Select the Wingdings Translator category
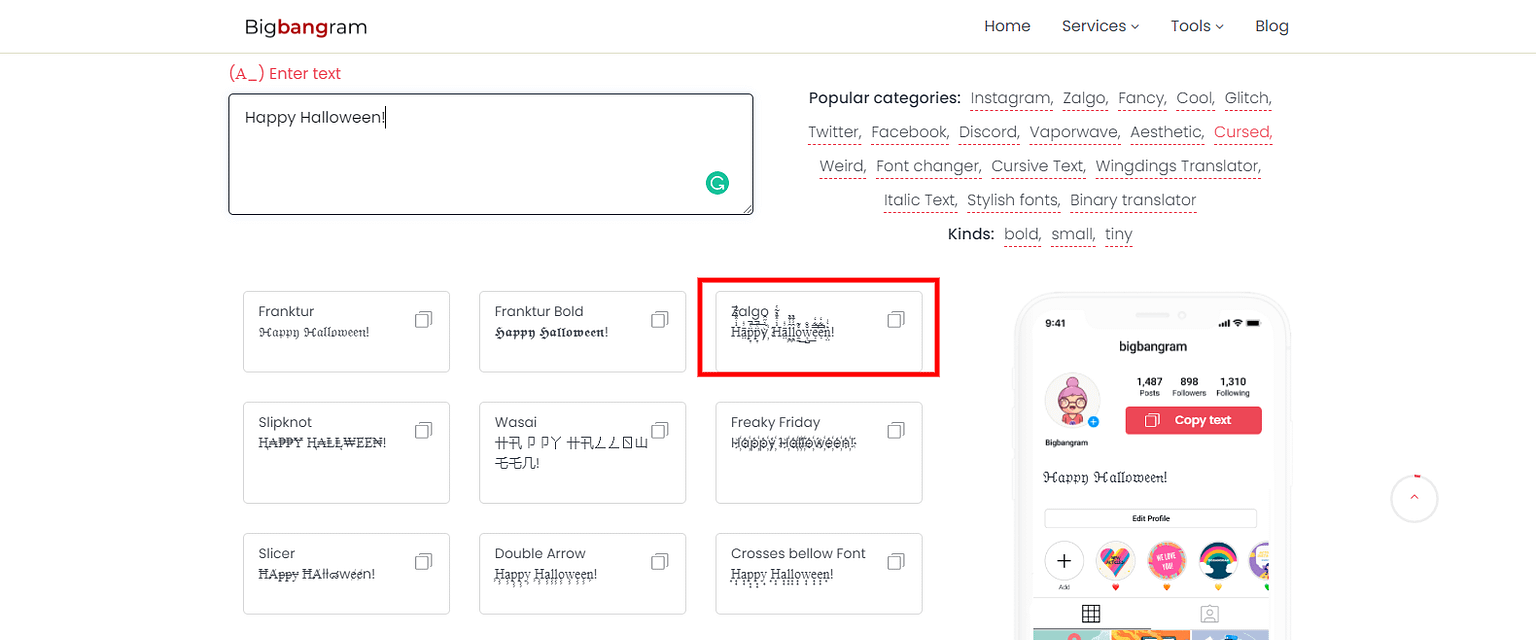The image size is (1536, 640). coord(1177,166)
